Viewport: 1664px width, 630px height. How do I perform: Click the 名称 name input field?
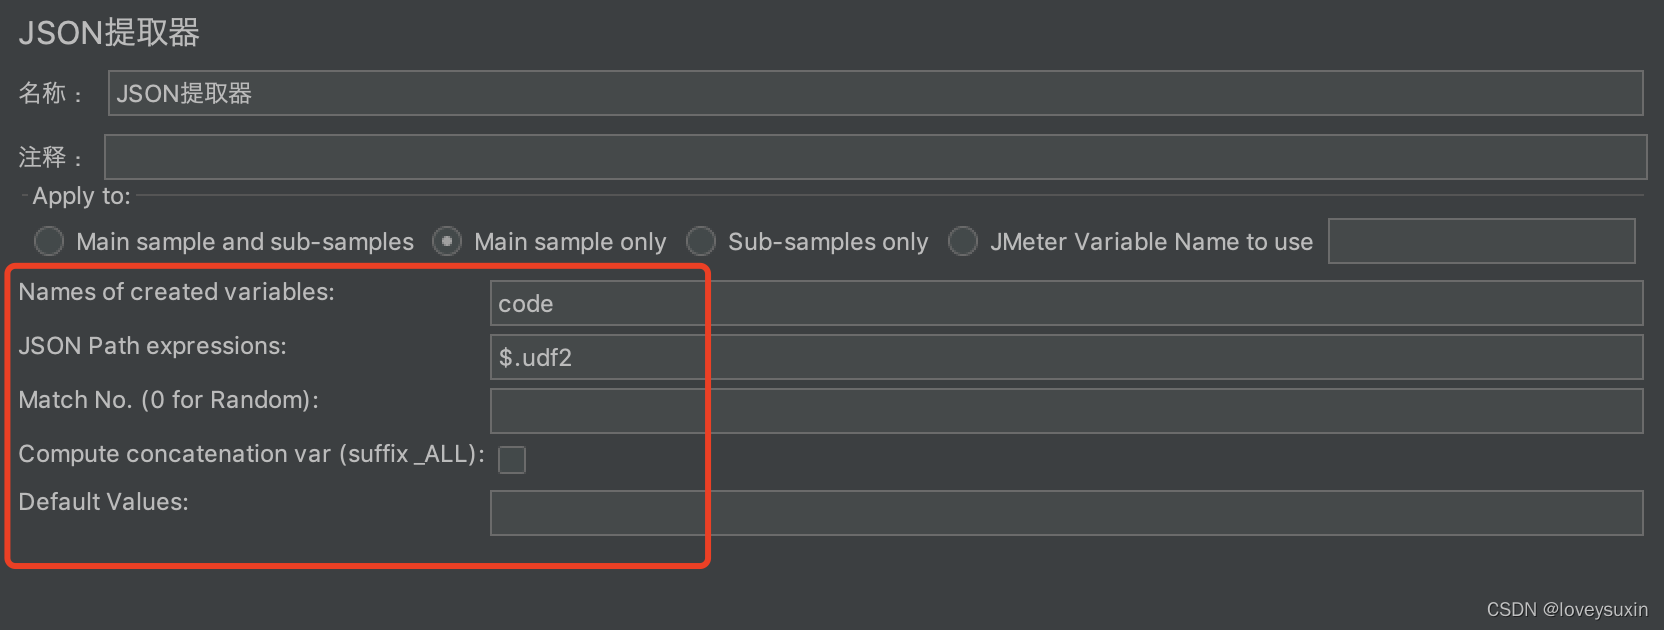(x=700, y=92)
